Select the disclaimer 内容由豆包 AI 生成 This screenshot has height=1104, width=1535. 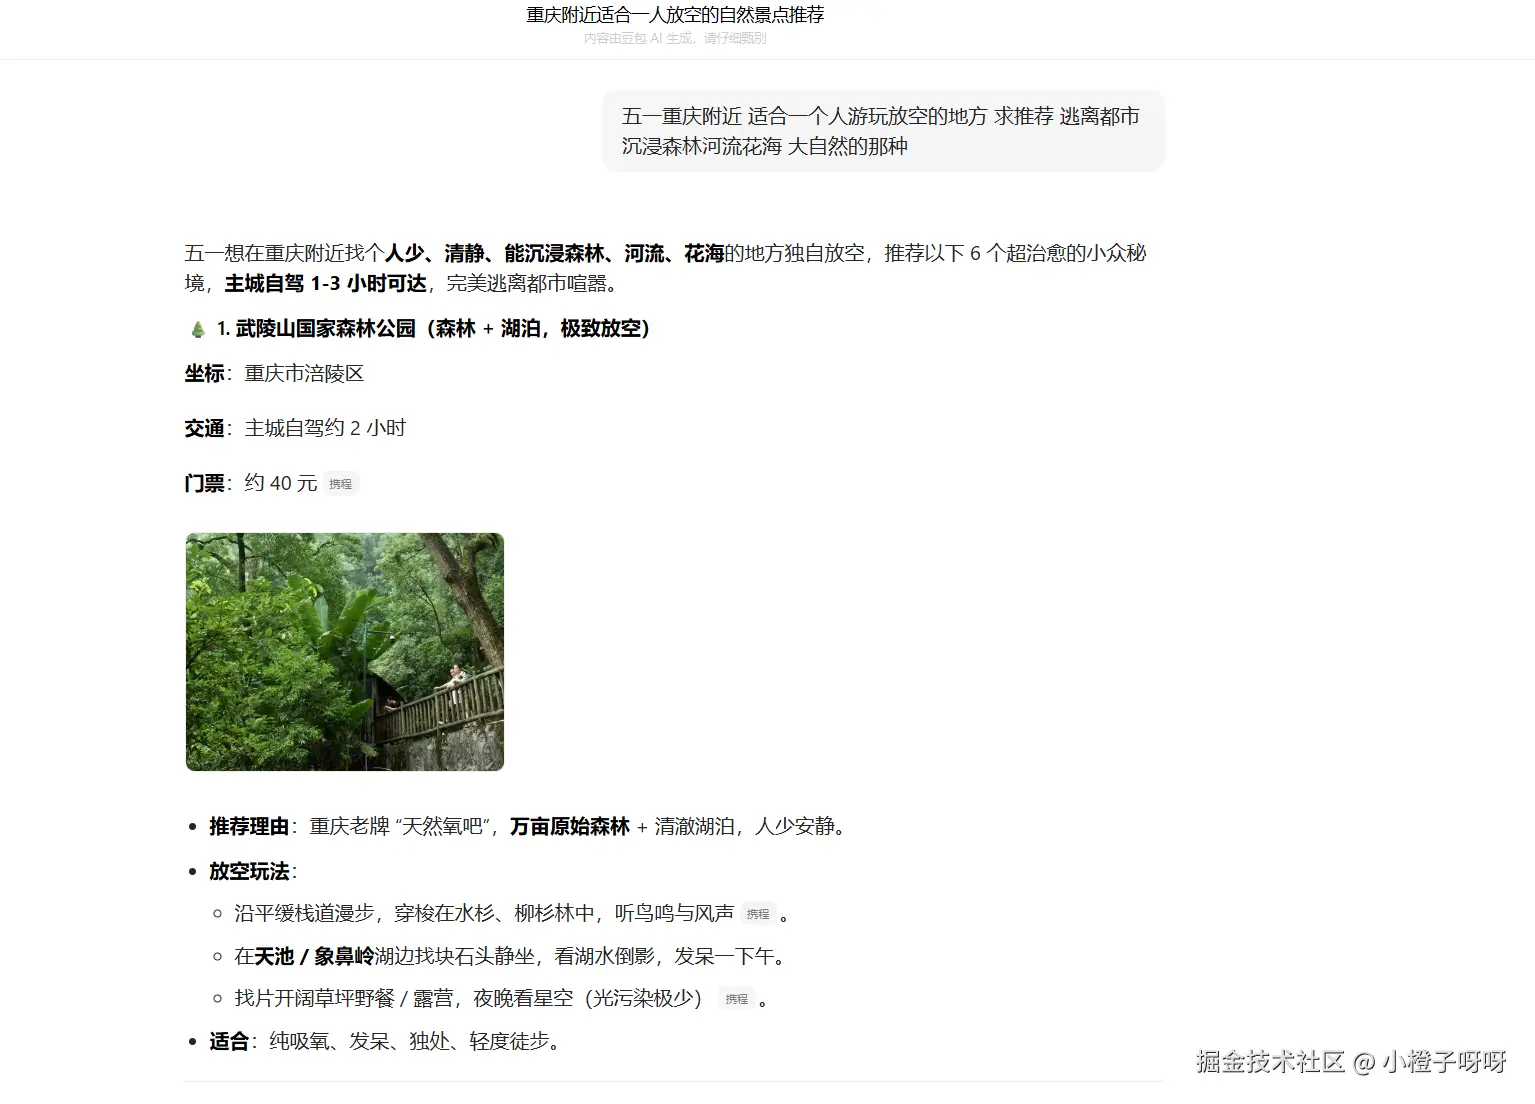(675, 38)
